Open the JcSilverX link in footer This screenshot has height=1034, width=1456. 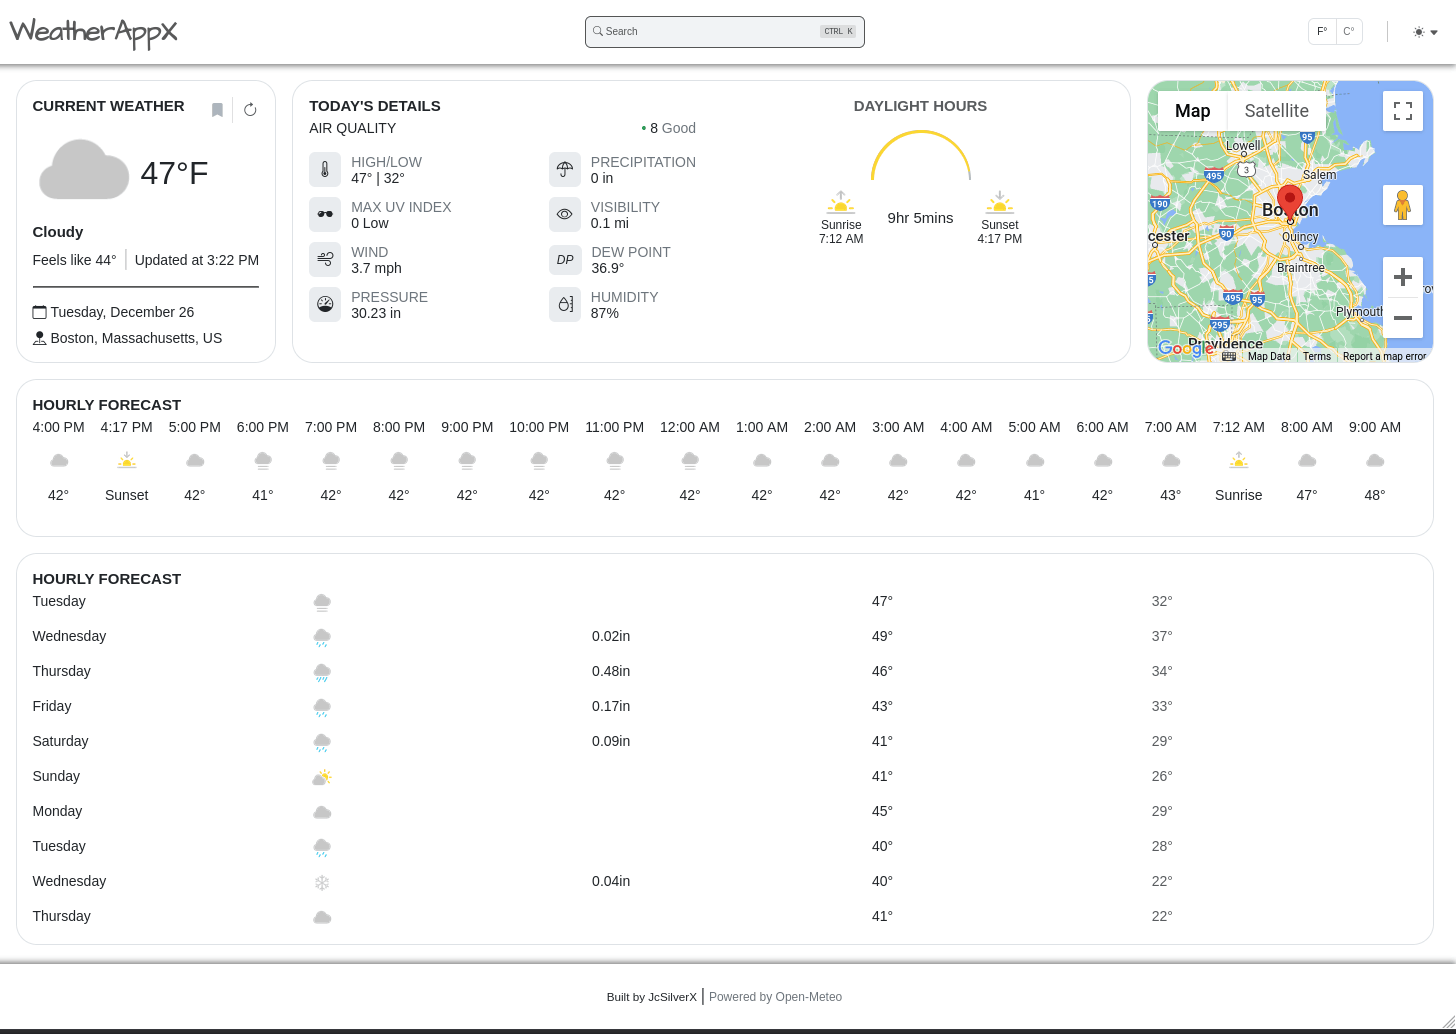(x=672, y=997)
